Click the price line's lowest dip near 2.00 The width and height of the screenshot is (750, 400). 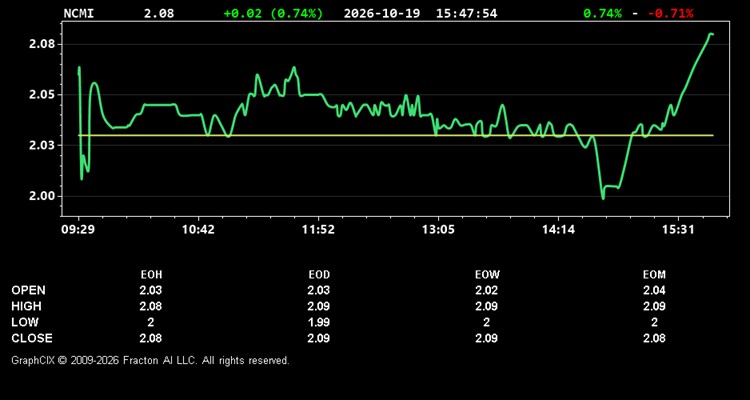(603, 197)
